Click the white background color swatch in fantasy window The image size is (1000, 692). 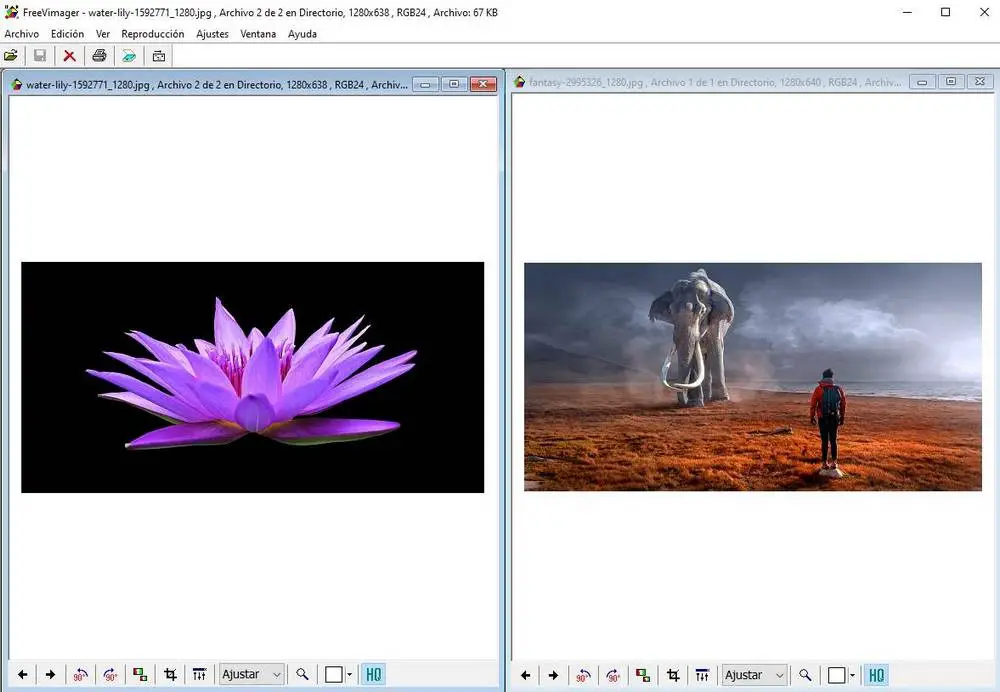click(837, 675)
